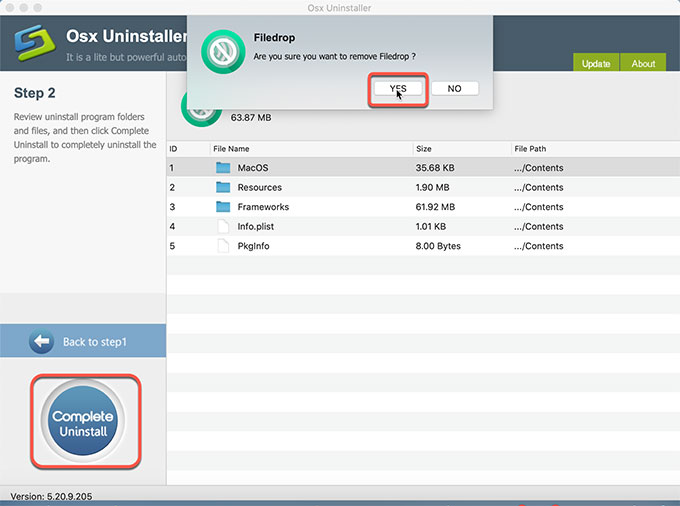
Task: Select the Info.plist file name
Action: pos(255,226)
